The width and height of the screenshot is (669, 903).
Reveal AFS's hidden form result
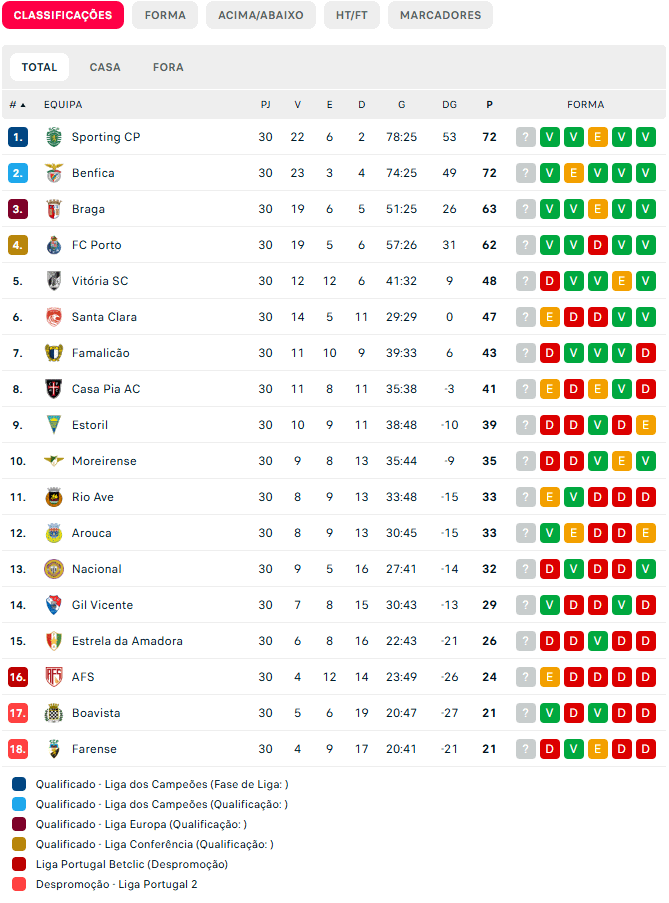coord(525,677)
